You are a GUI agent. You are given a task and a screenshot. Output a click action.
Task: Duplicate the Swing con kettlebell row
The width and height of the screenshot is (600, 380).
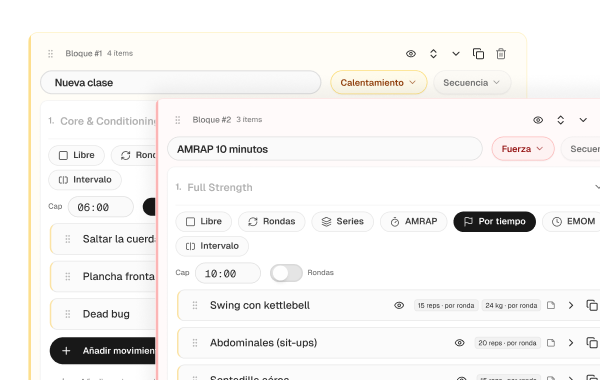coord(592,305)
